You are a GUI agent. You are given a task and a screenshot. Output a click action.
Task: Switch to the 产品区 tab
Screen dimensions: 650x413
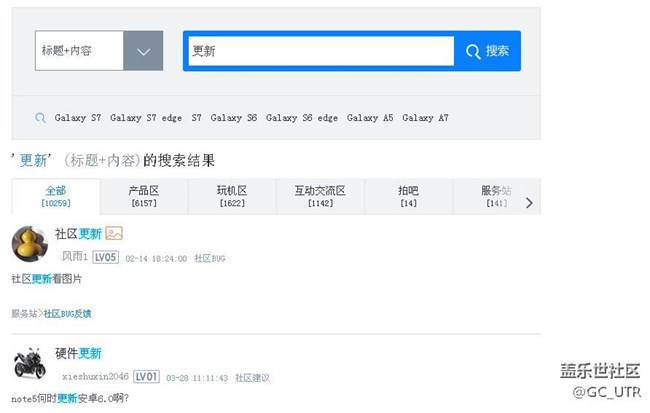click(x=144, y=196)
